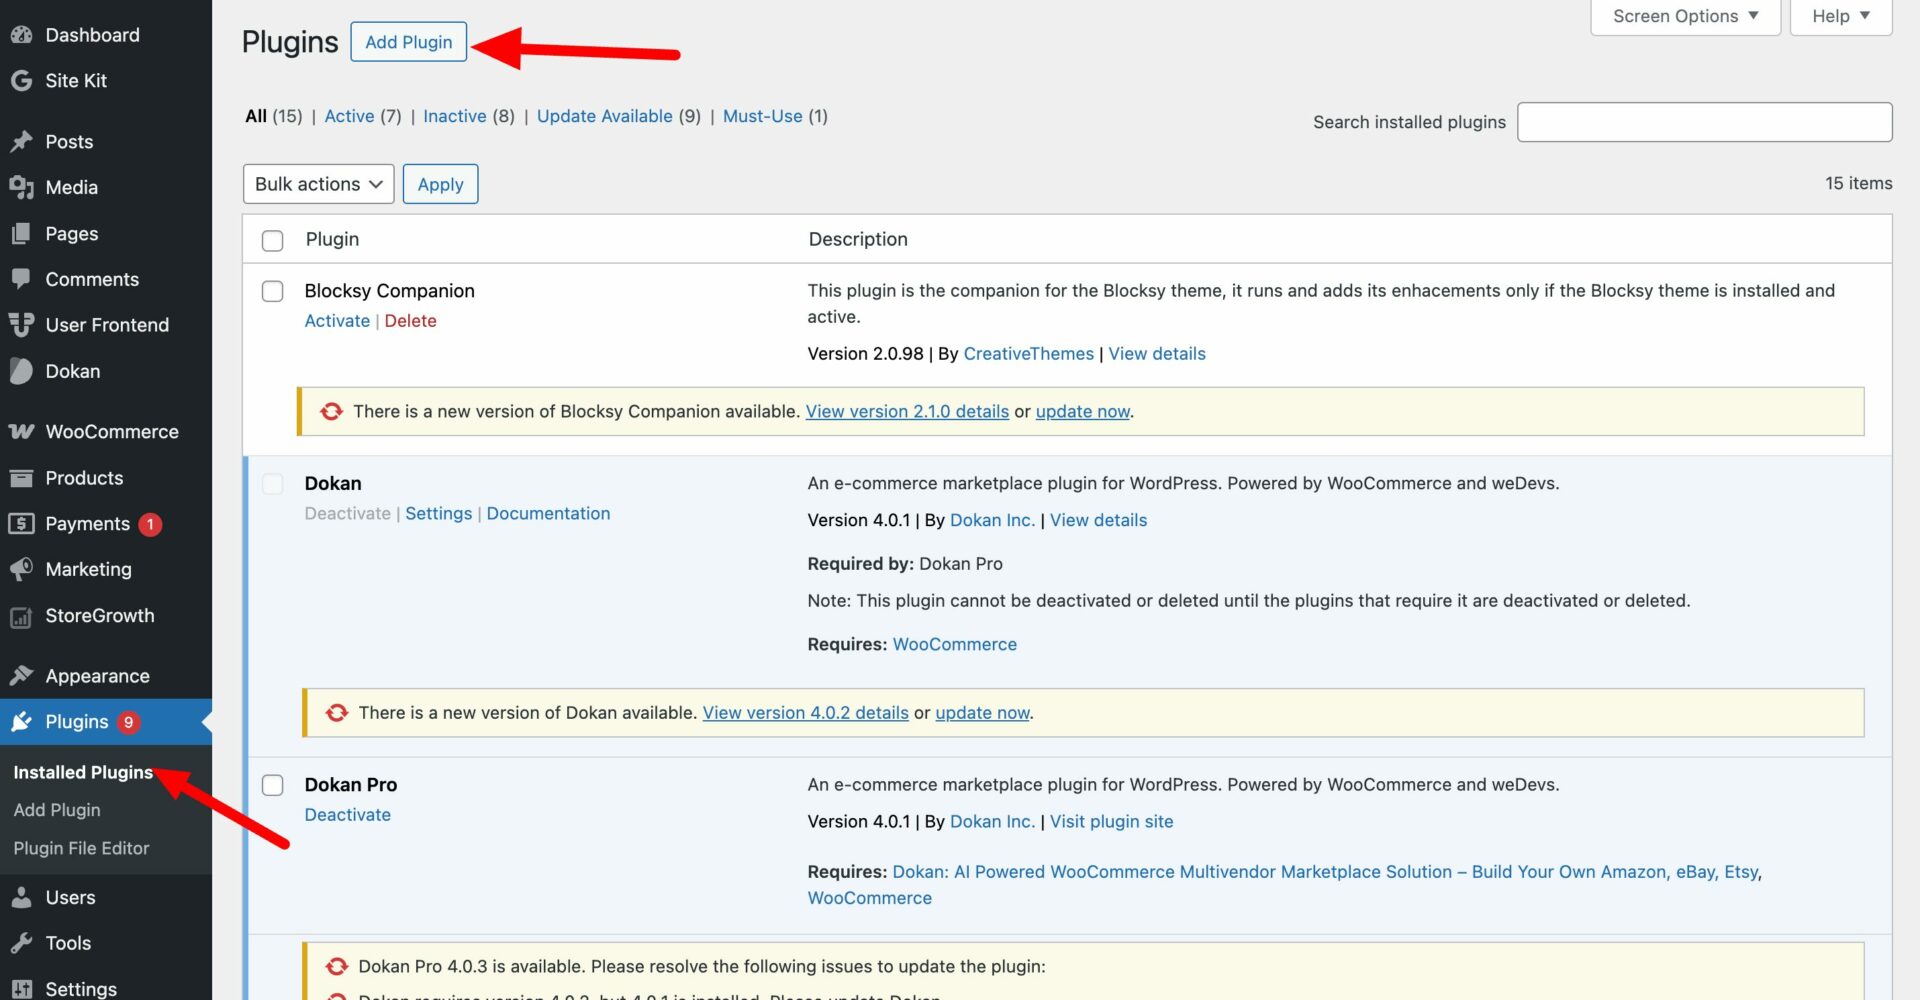Click the Dokan logo icon in sidebar
The width and height of the screenshot is (1920, 1000).
21,371
